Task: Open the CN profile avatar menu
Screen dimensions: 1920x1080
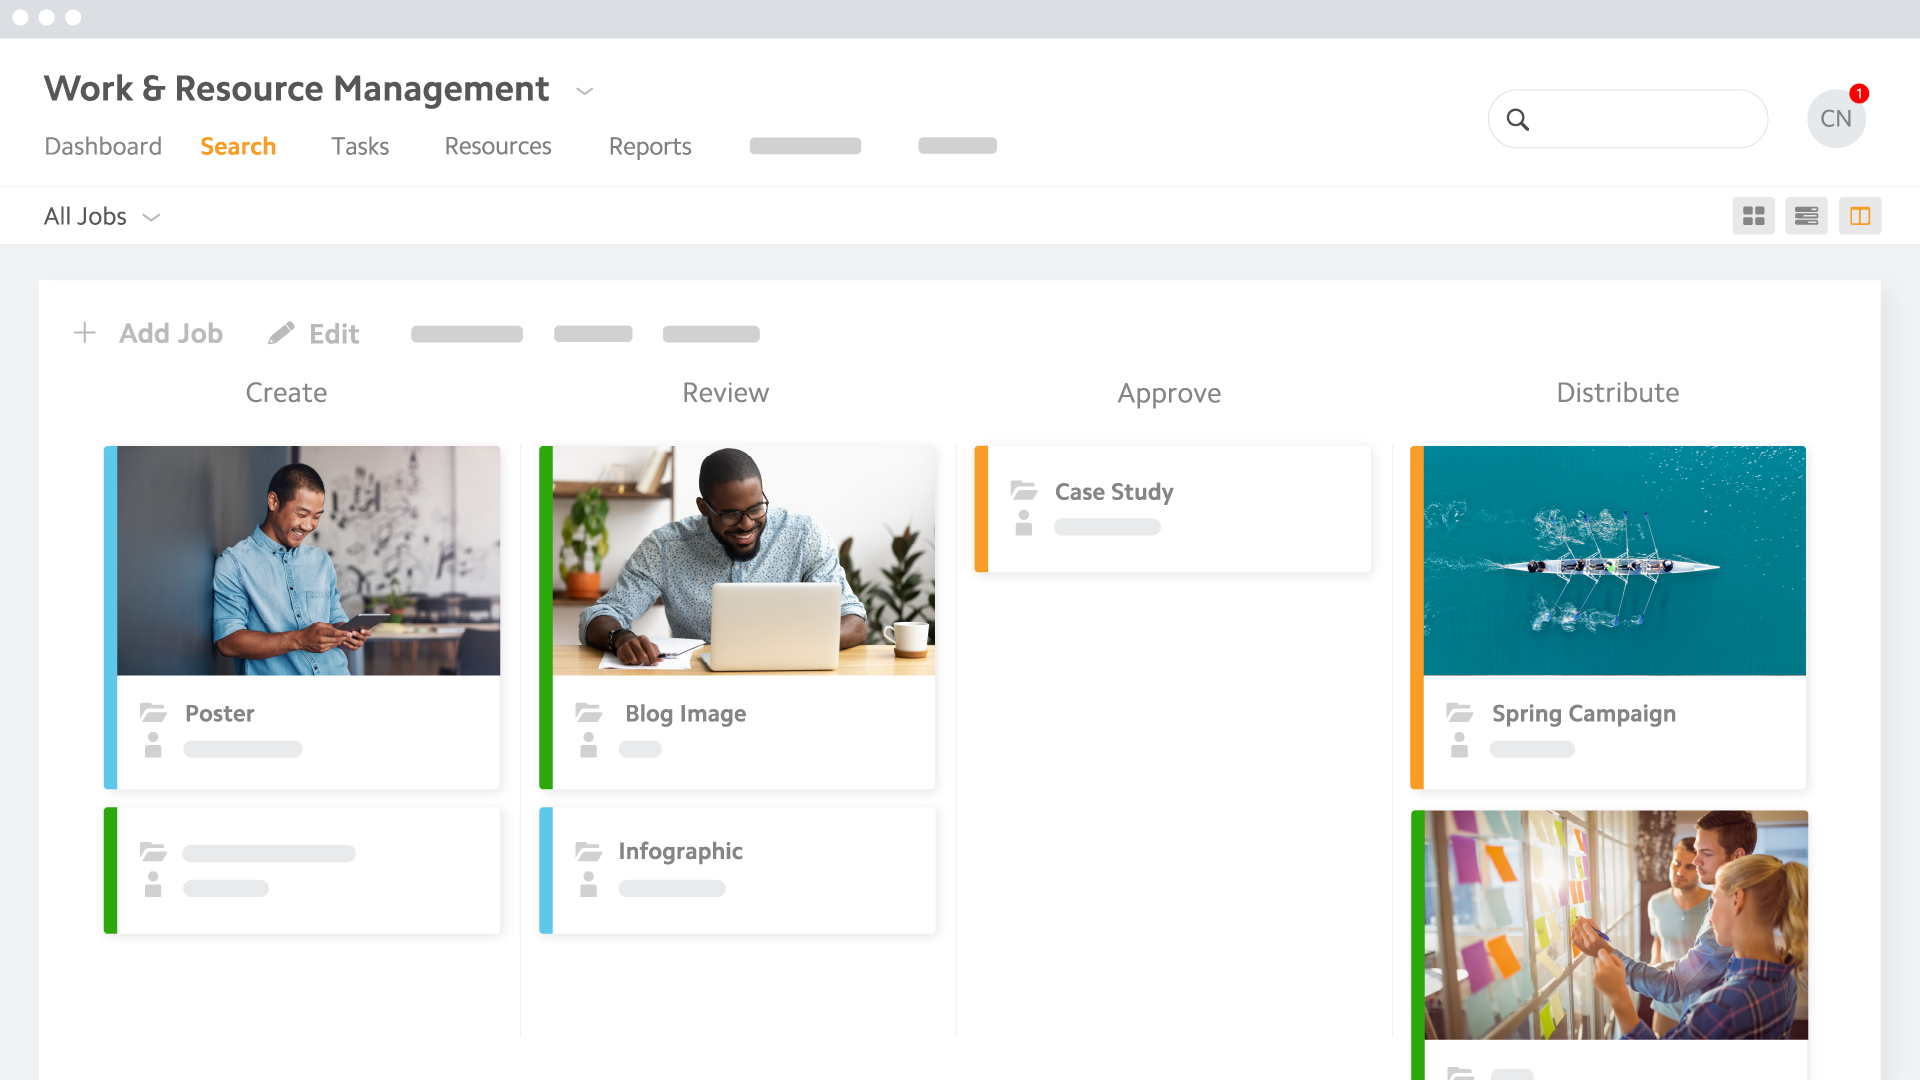Action: pos(1836,118)
